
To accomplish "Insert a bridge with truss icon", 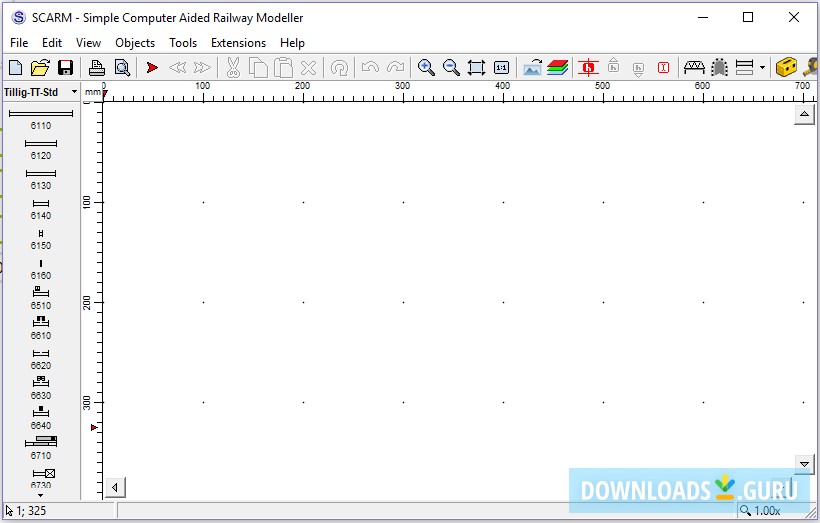I will [x=694, y=67].
